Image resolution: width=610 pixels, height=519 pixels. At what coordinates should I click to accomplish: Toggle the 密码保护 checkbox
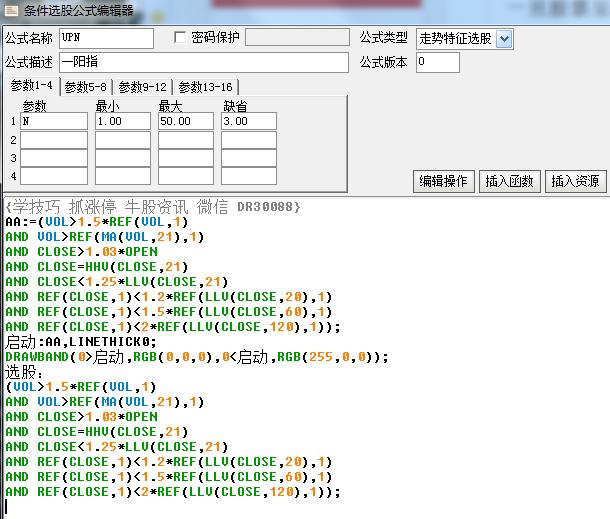pos(179,37)
